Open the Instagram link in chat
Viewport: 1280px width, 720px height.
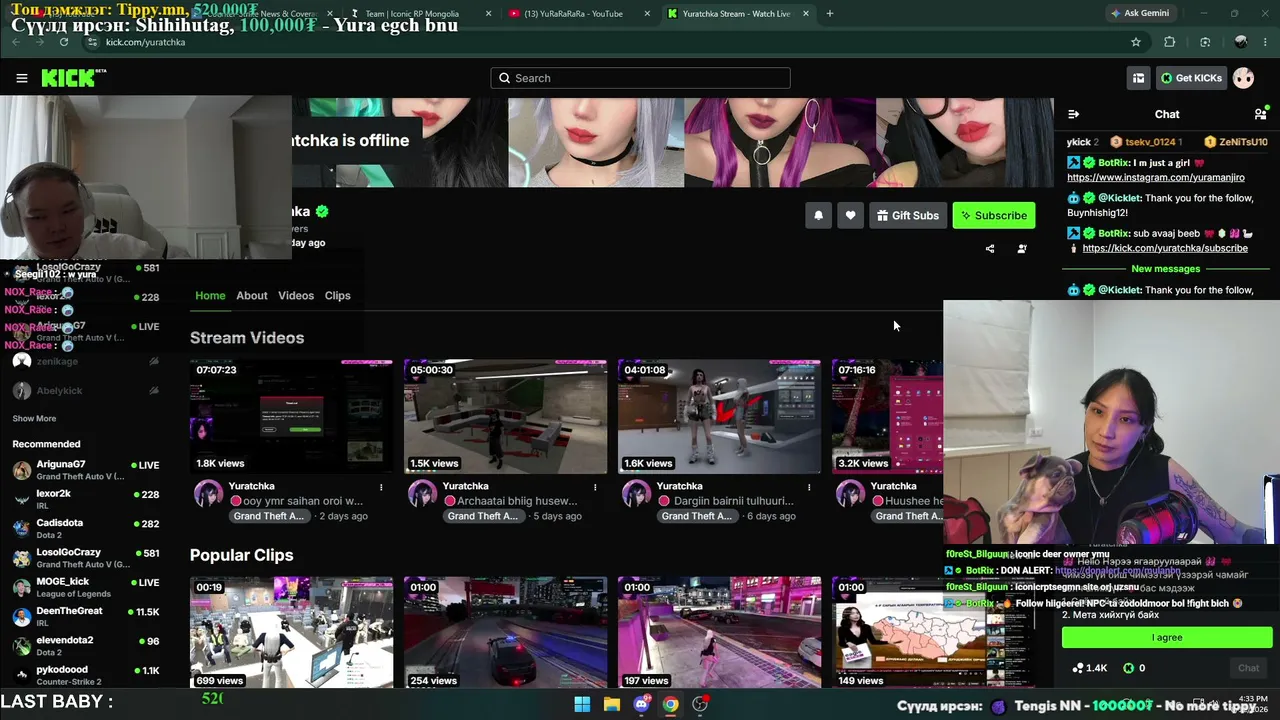[1155, 177]
